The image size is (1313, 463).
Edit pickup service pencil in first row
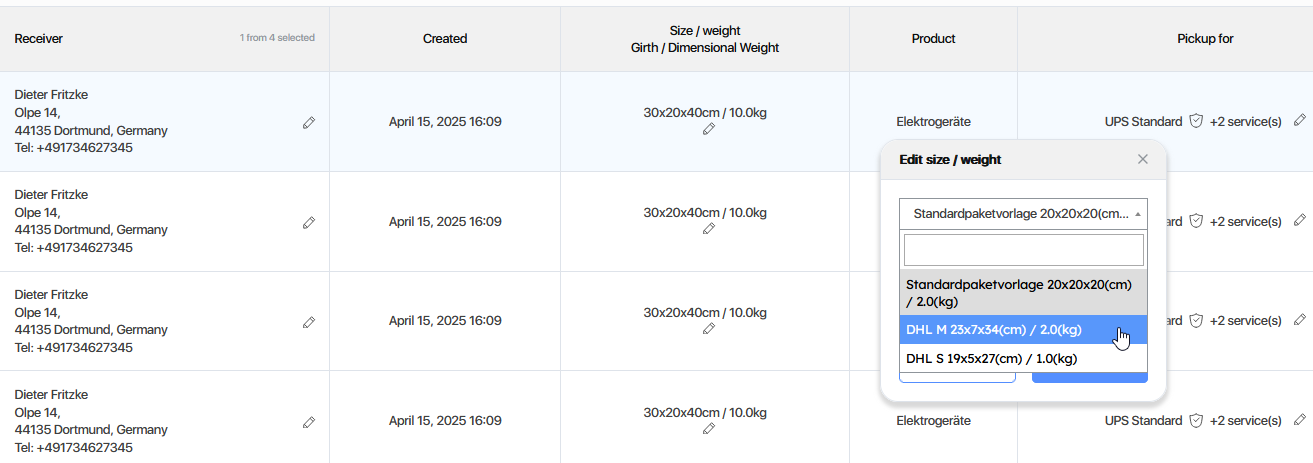pos(1300,120)
